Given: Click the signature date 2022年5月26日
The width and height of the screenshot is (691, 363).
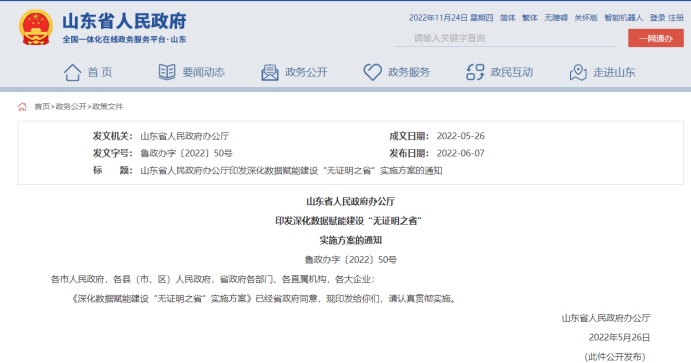Looking at the screenshot, I should pos(620,337).
